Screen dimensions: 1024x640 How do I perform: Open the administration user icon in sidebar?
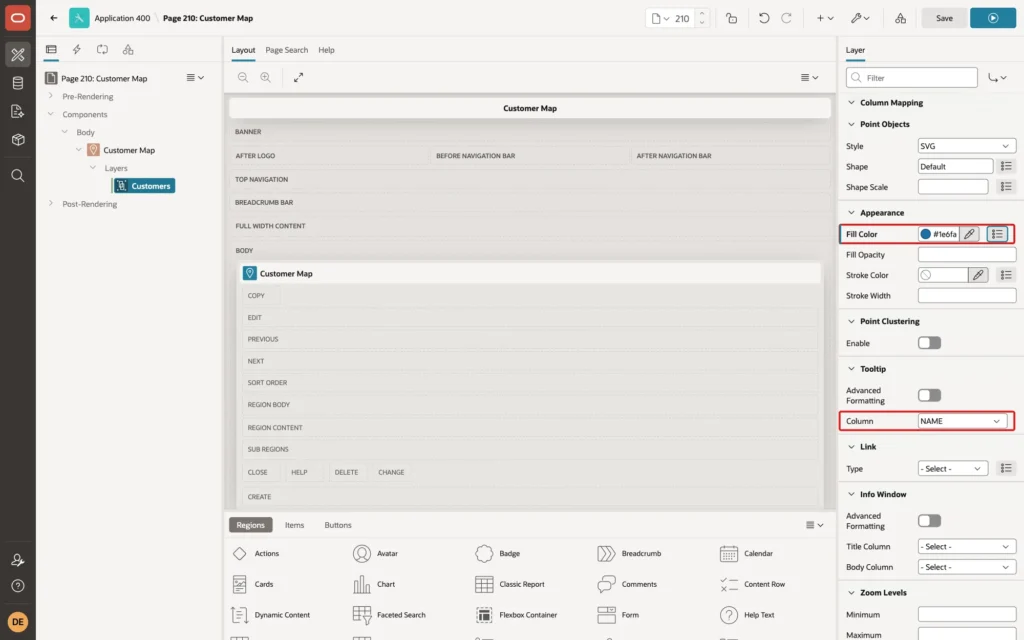[x=18, y=560]
